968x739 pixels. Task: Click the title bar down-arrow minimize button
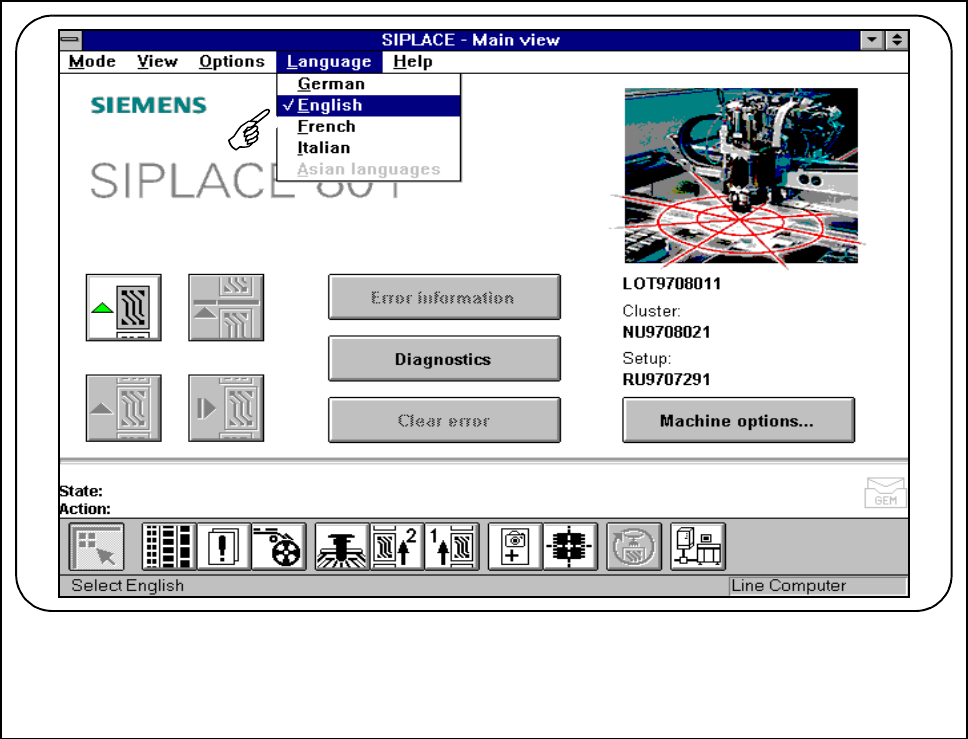tap(872, 40)
